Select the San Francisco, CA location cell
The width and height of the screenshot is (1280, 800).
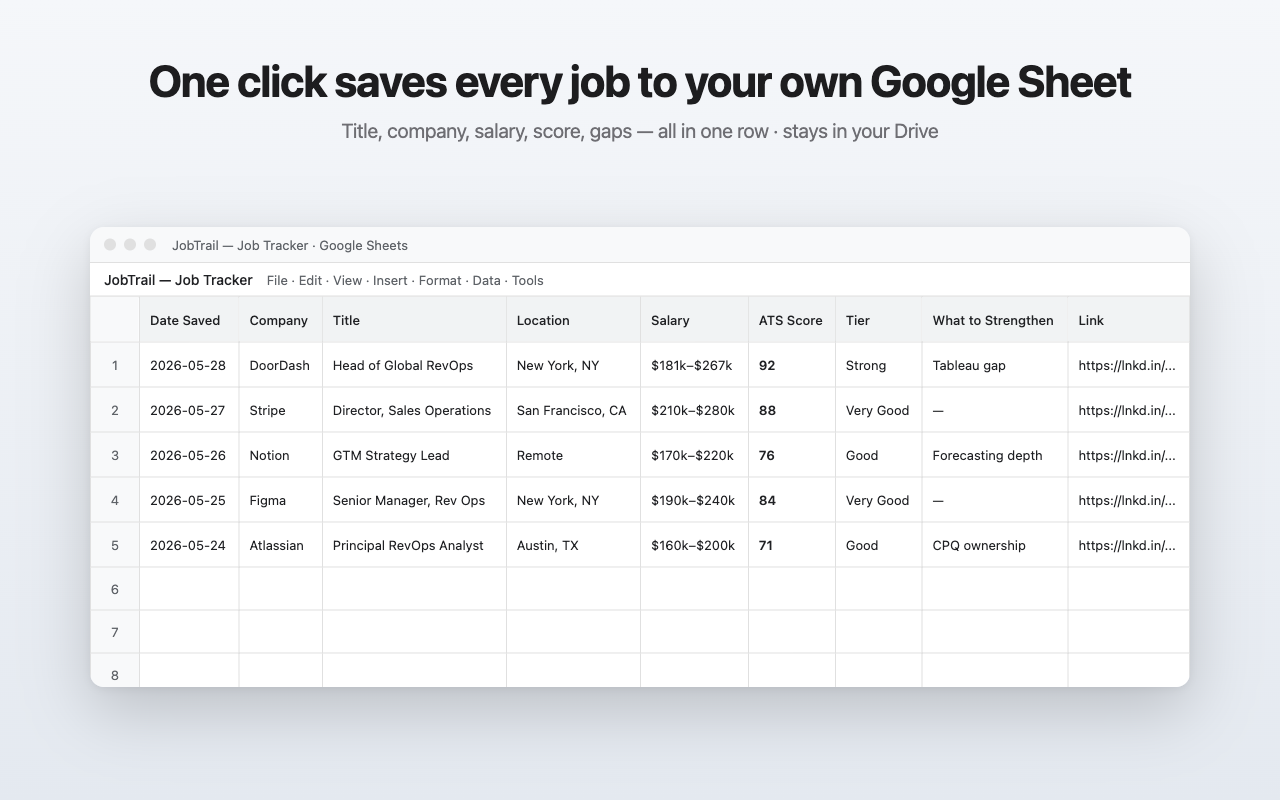[x=573, y=410]
